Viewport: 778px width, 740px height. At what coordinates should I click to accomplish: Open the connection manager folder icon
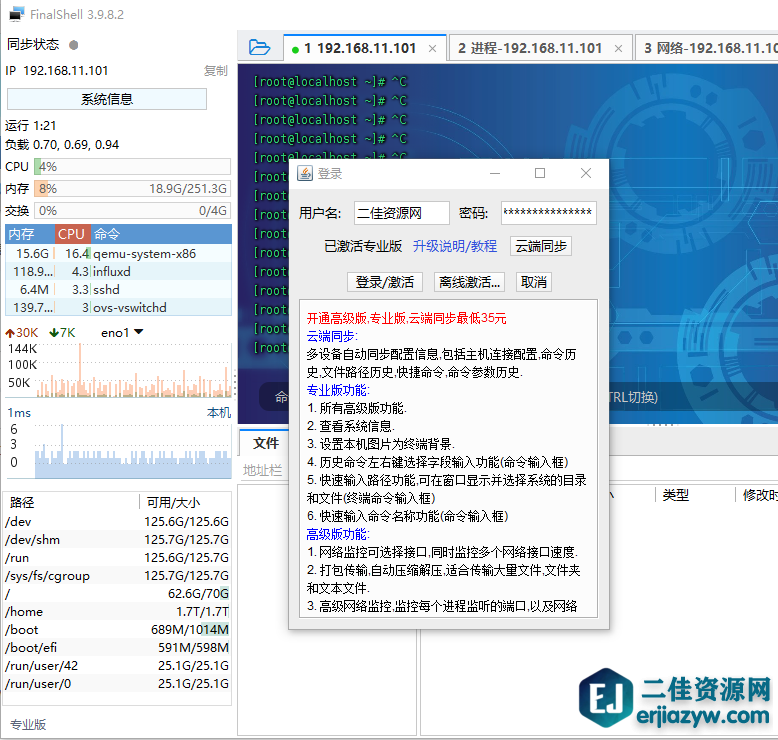click(259, 48)
